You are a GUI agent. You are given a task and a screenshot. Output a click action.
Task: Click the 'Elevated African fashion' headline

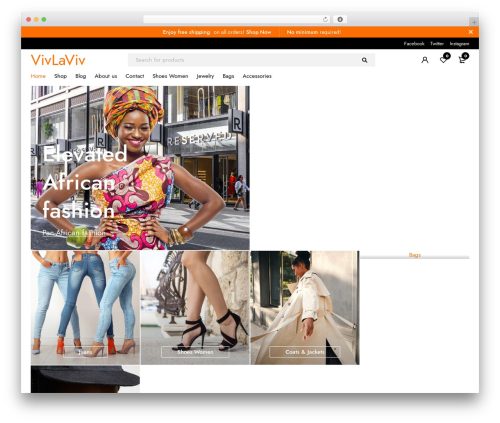pyautogui.click(x=85, y=182)
